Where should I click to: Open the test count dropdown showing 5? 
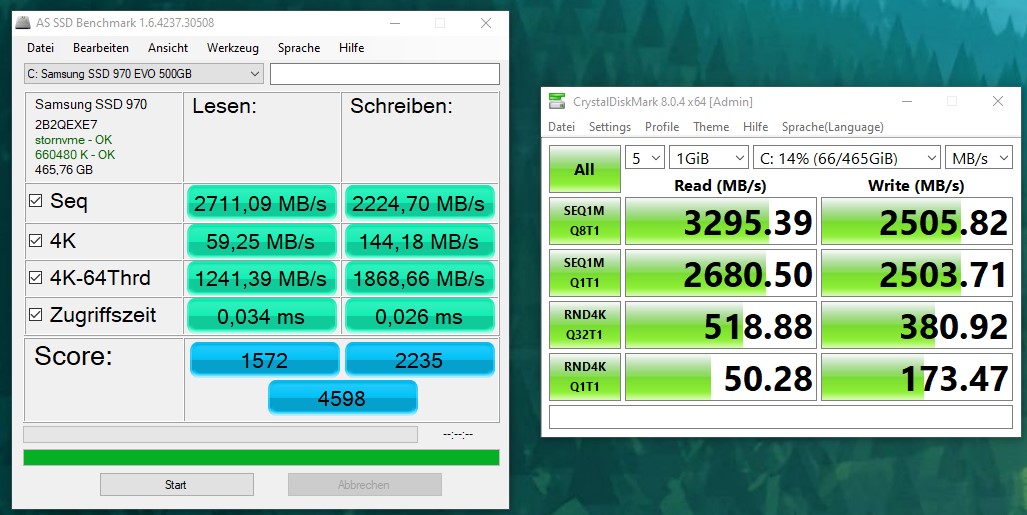(x=645, y=158)
